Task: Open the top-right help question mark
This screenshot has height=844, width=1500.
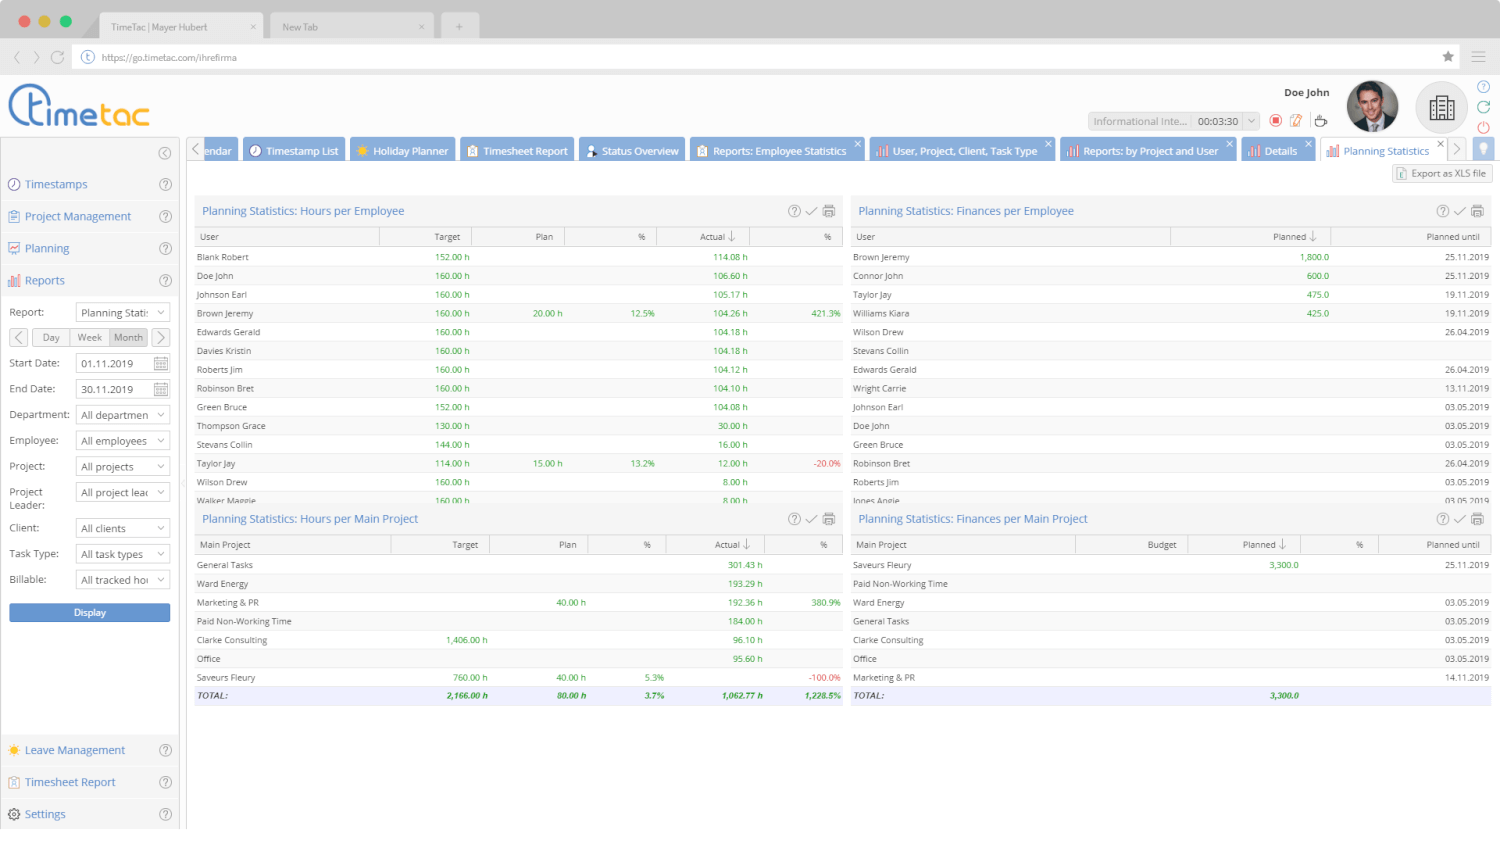Action: click(x=1484, y=87)
